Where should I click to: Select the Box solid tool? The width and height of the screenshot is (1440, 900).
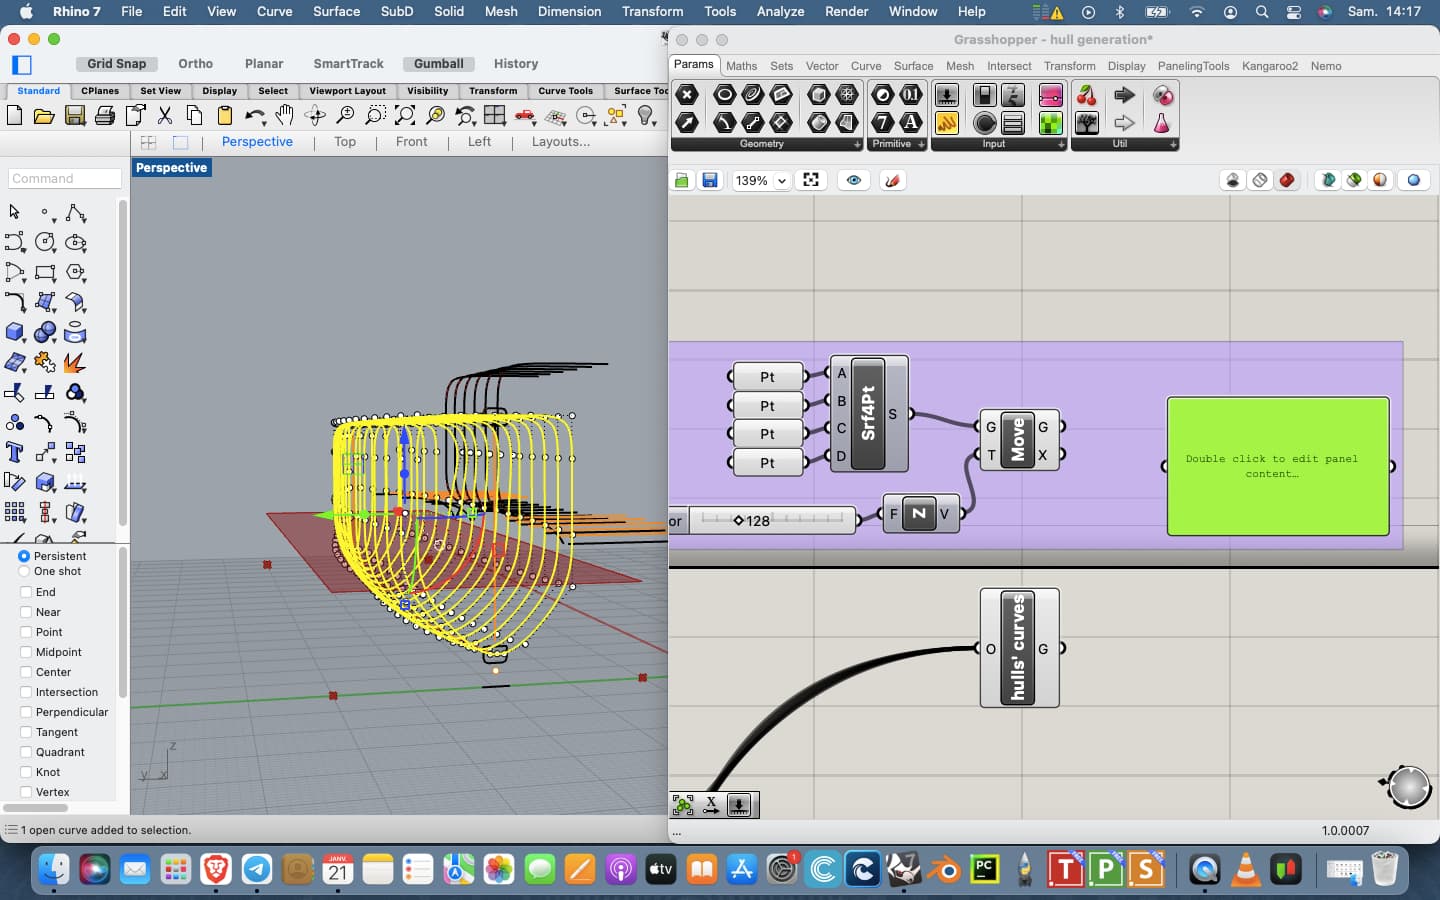[15, 333]
